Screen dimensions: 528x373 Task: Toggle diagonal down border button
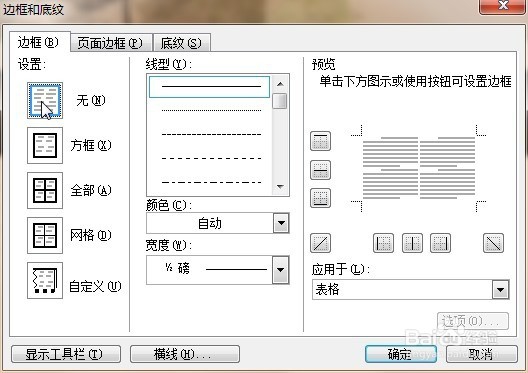click(x=493, y=243)
